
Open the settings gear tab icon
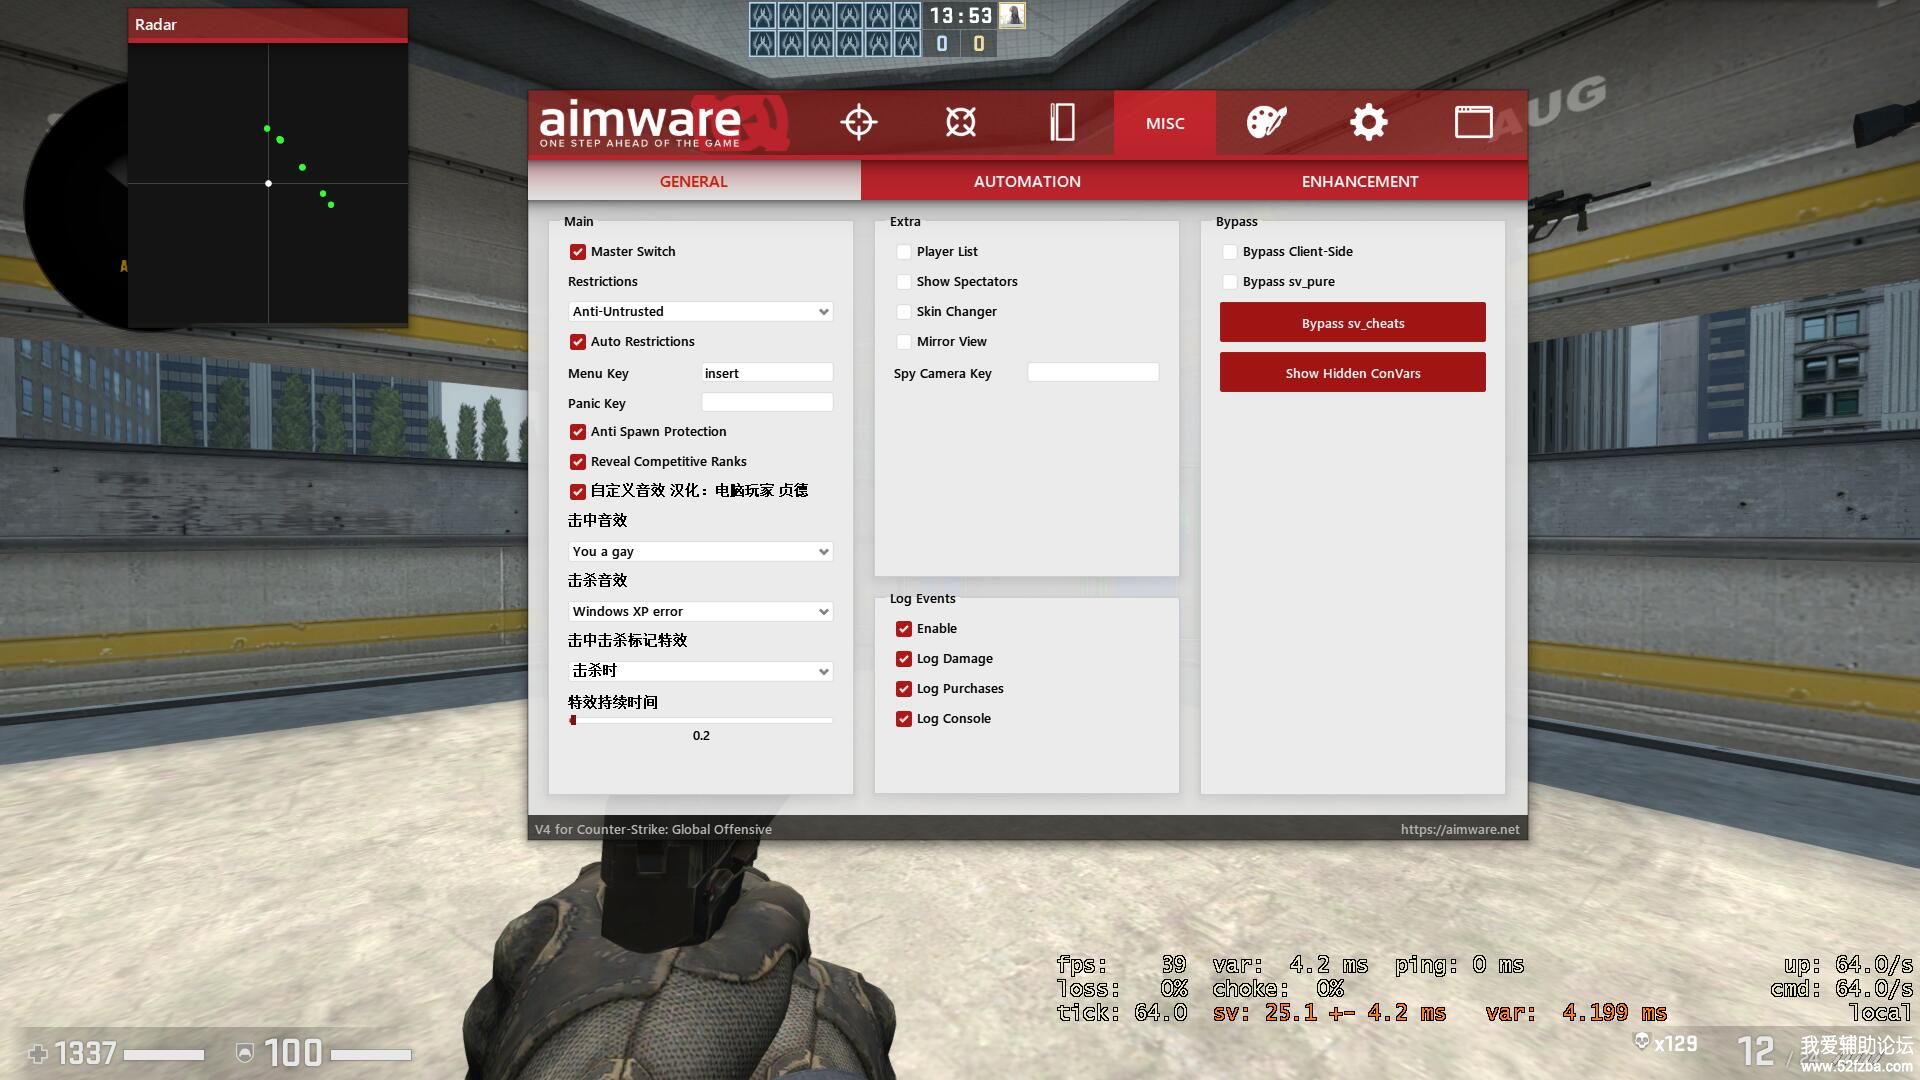(x=1368, y=122)
